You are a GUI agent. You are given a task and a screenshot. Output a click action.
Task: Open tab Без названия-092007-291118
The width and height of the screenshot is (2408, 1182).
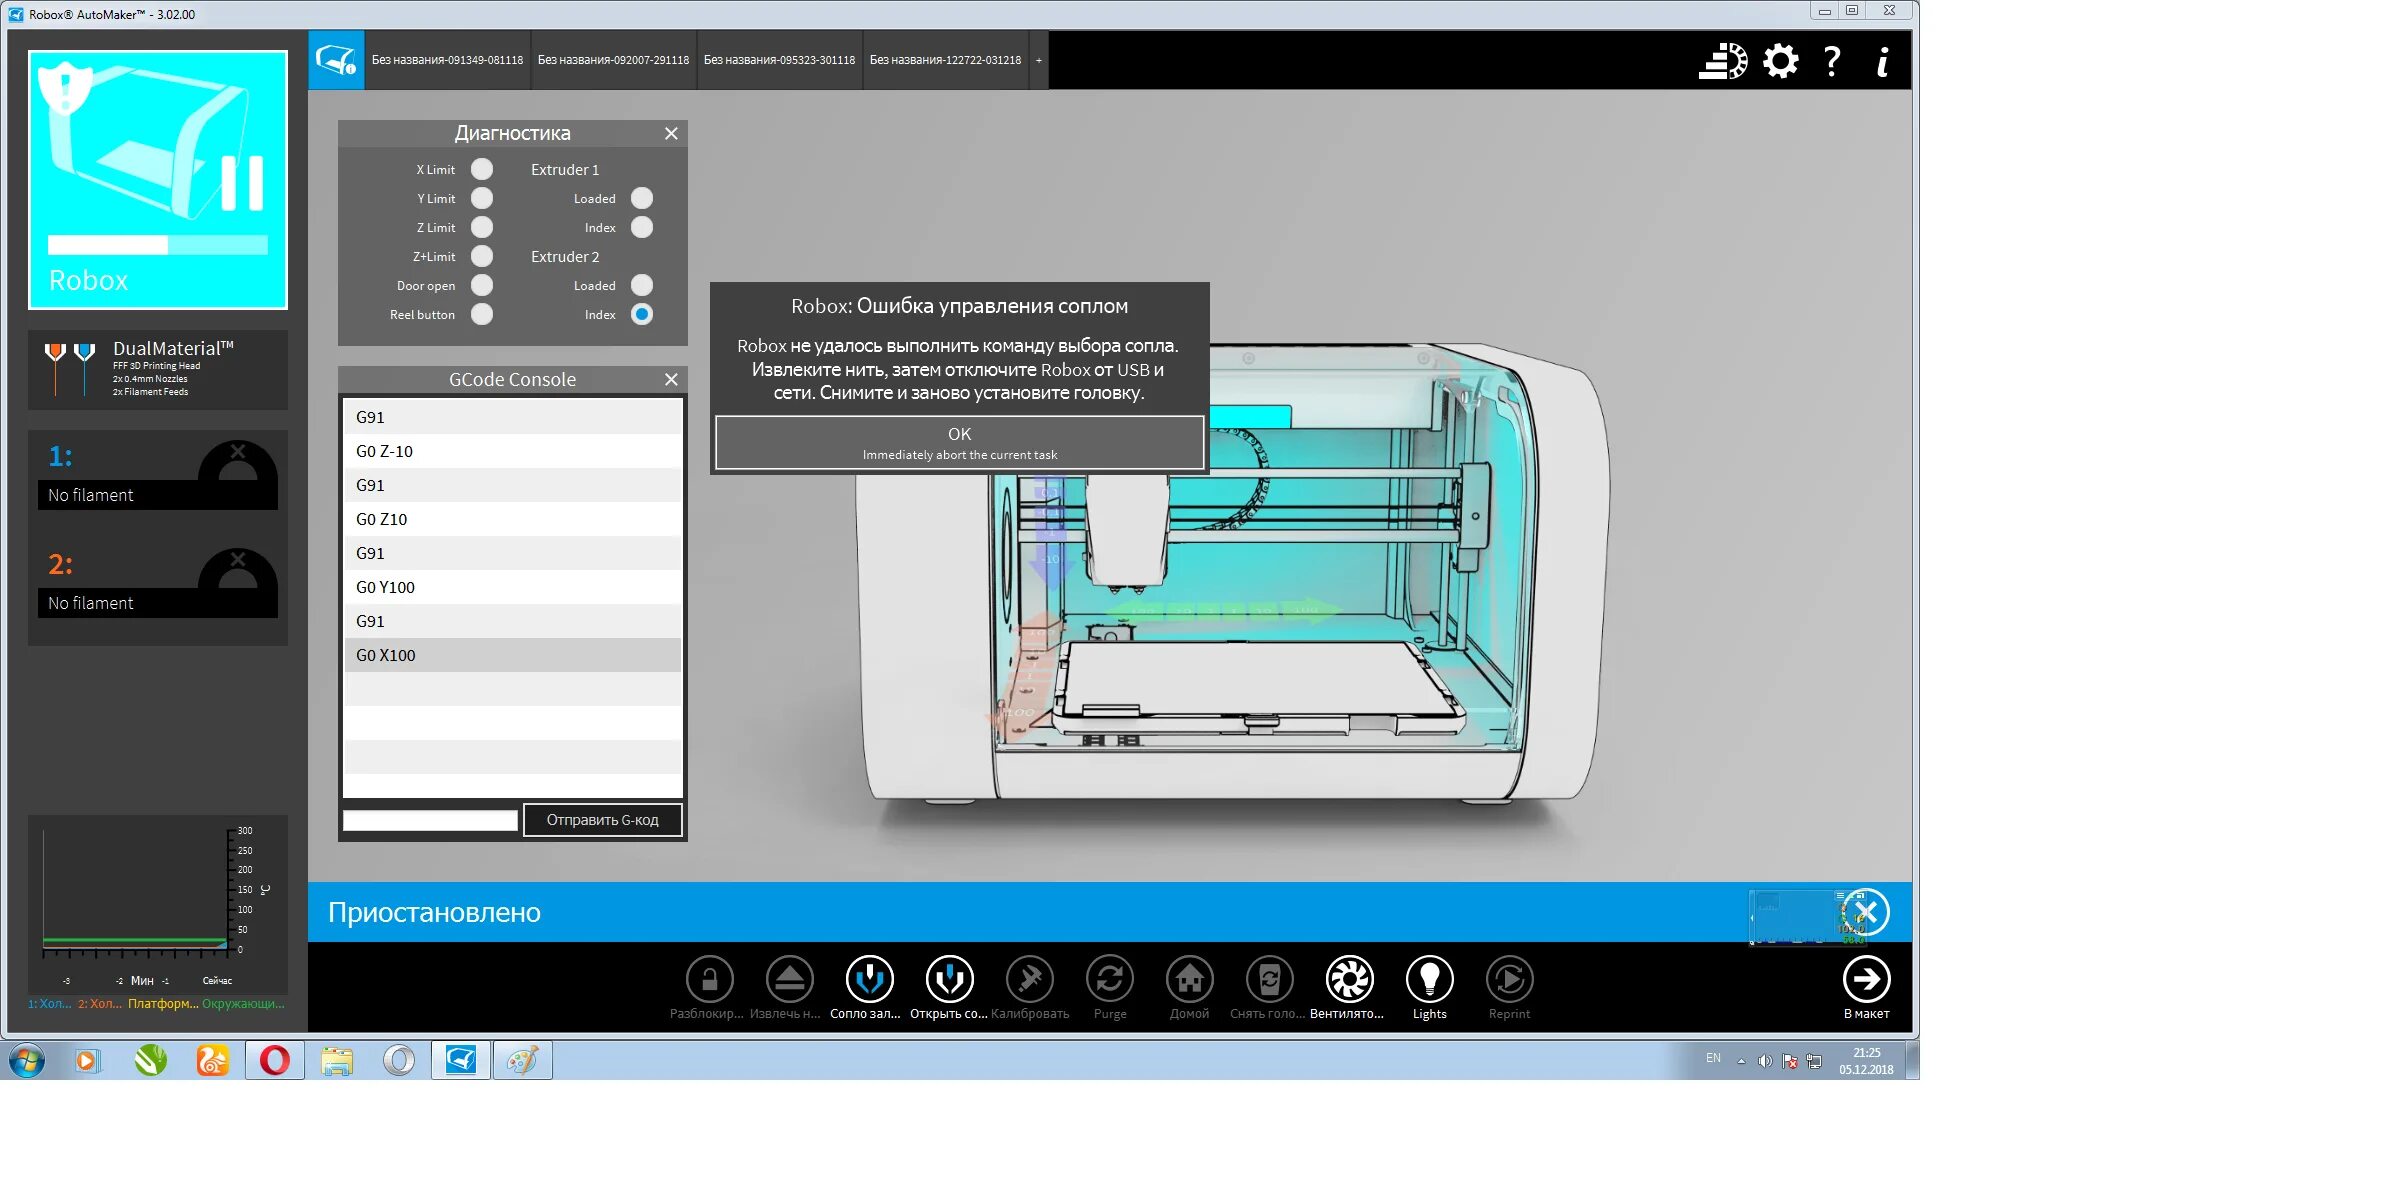tap(613, 60)
